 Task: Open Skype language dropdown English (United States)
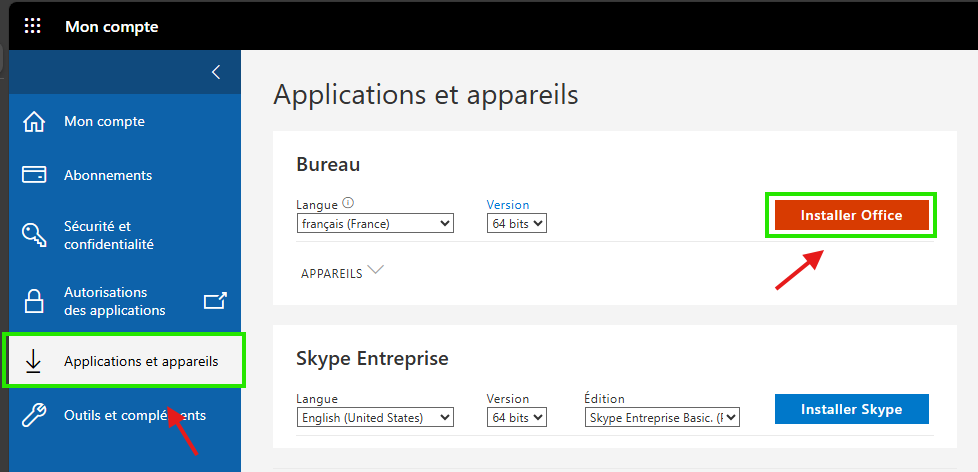(375, 417)
